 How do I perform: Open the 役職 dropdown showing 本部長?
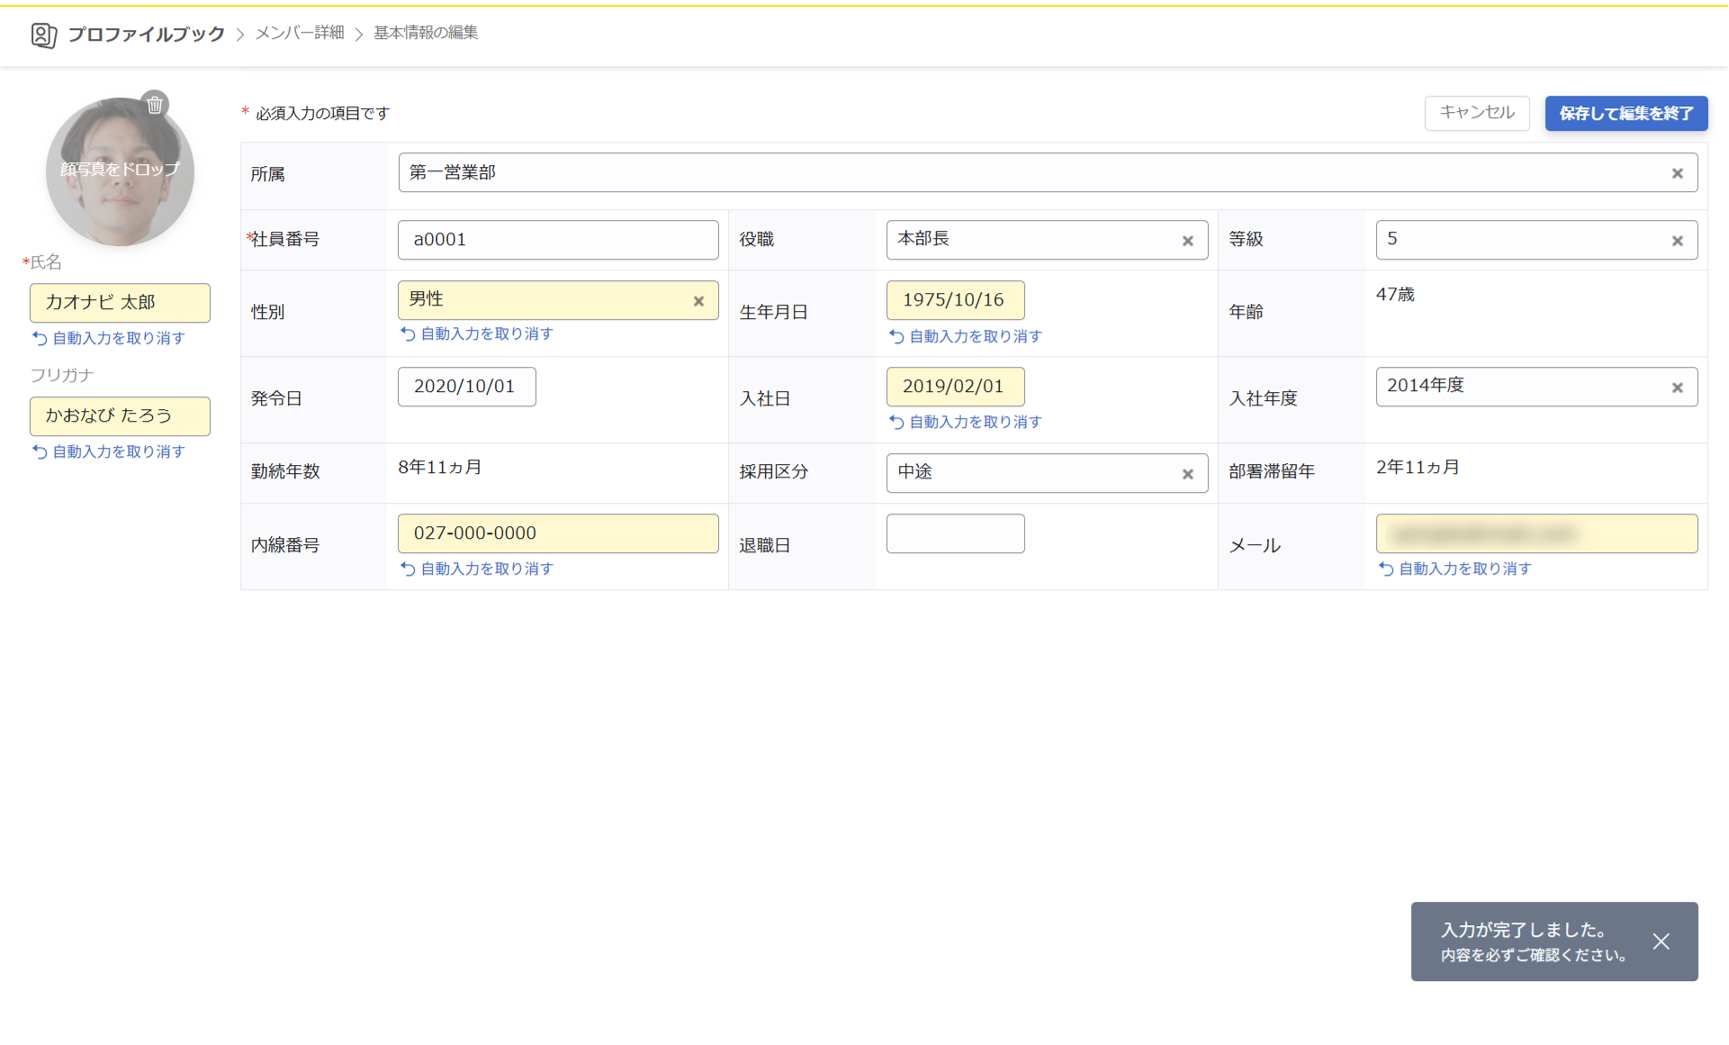pos(1030,240)
